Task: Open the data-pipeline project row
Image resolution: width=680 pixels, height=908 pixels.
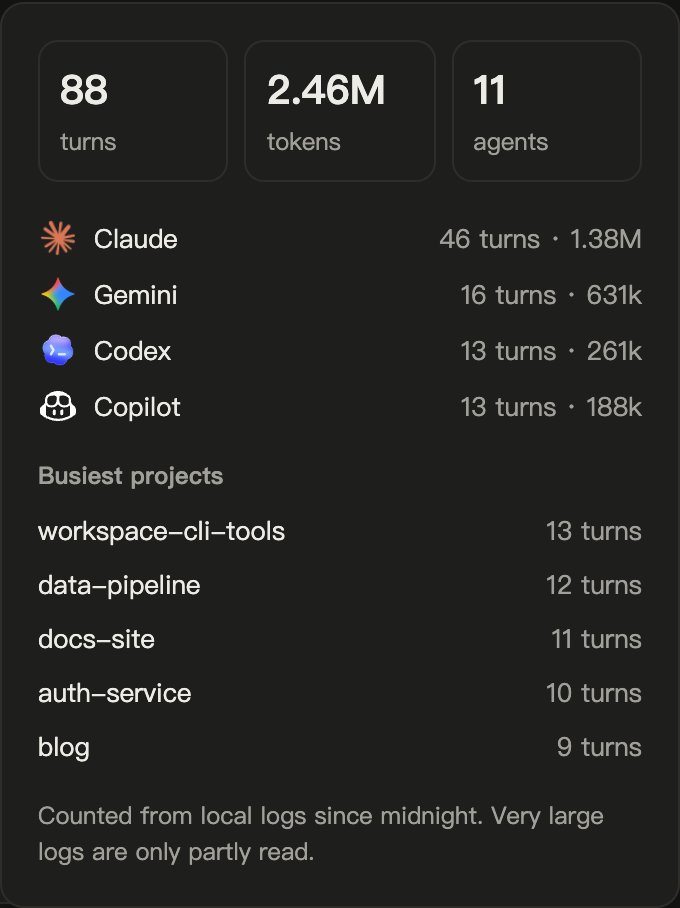Action: coord(340,585)
